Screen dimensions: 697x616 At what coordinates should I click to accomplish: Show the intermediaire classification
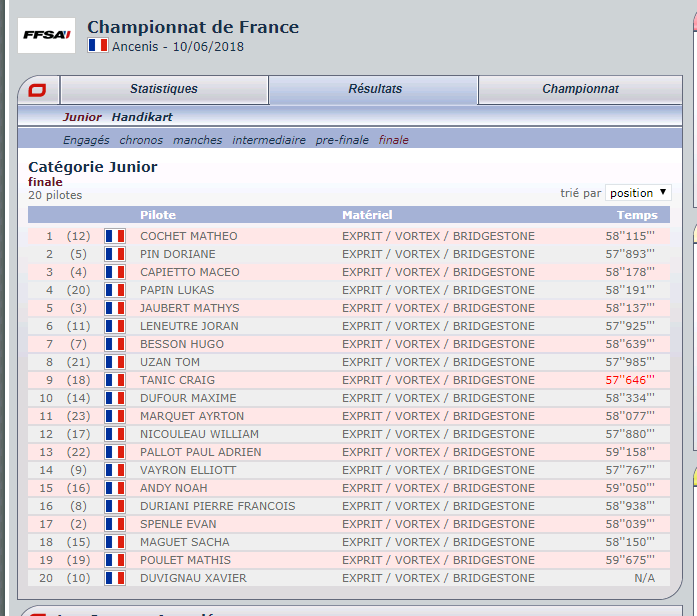tap(269, 140)
